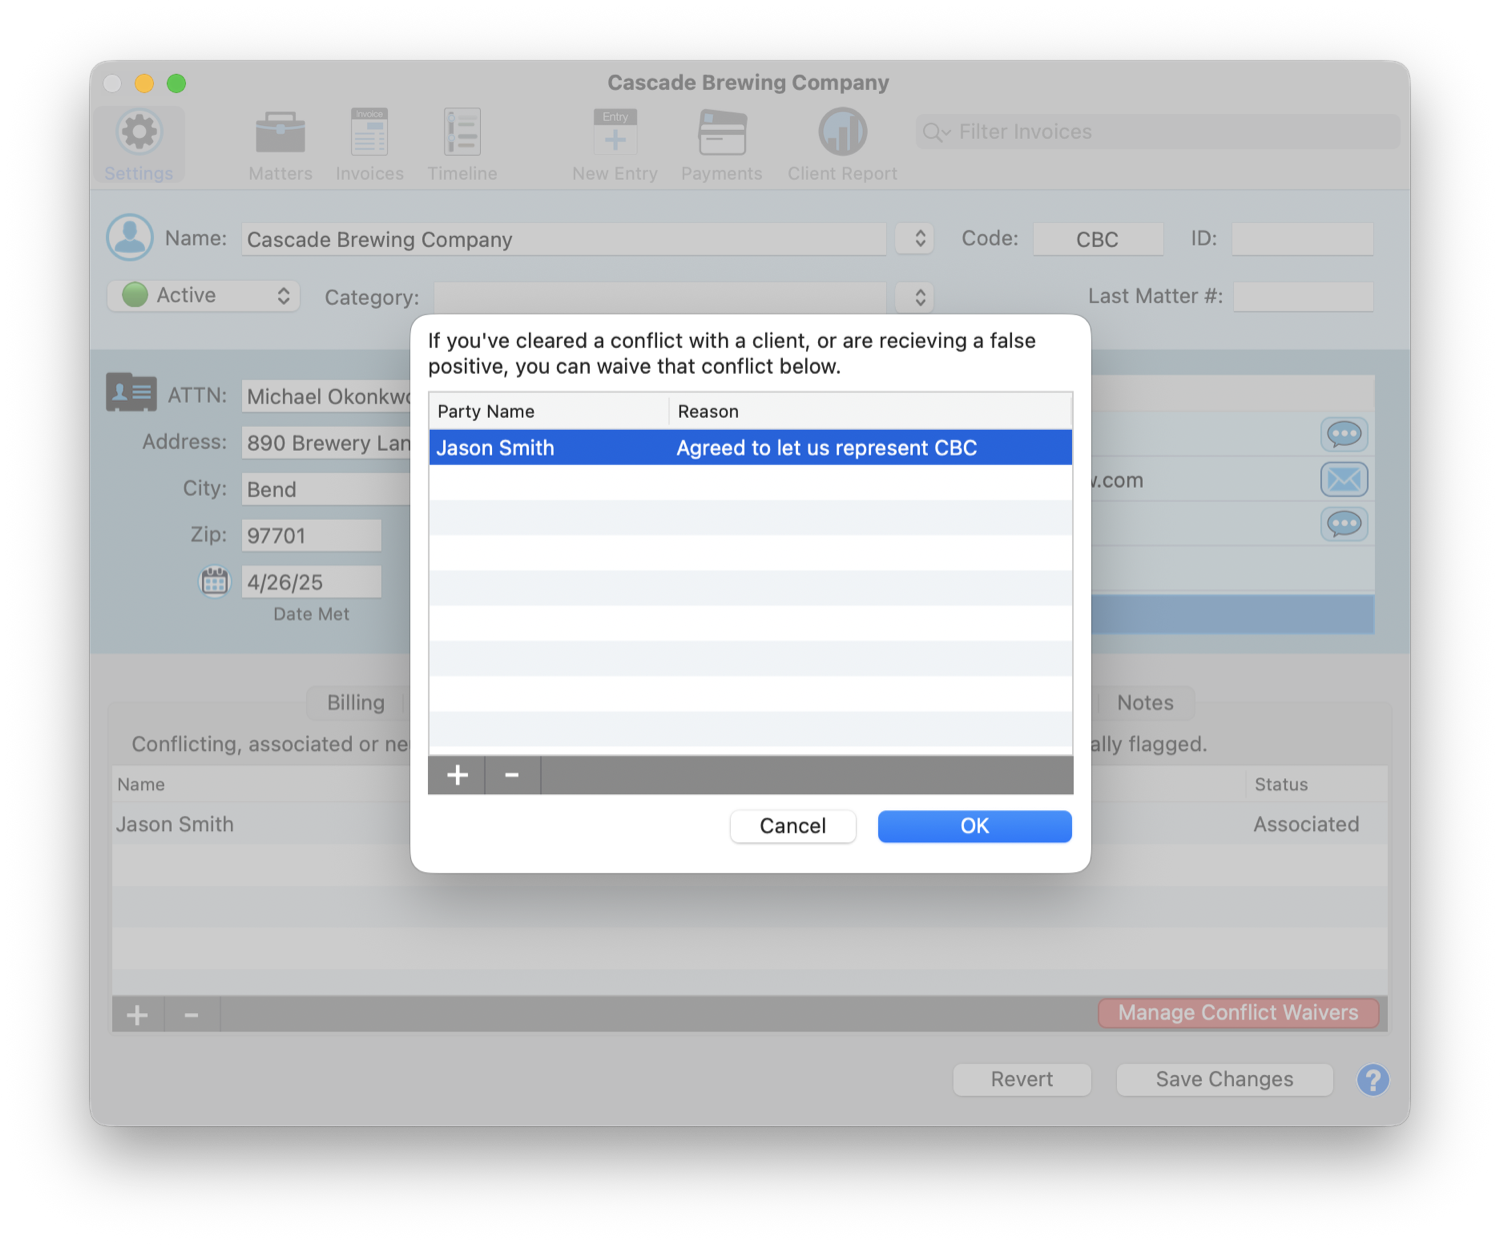Switch to the Billing tab
This screenshot has width=1500, height=1245.
point(356,703)
